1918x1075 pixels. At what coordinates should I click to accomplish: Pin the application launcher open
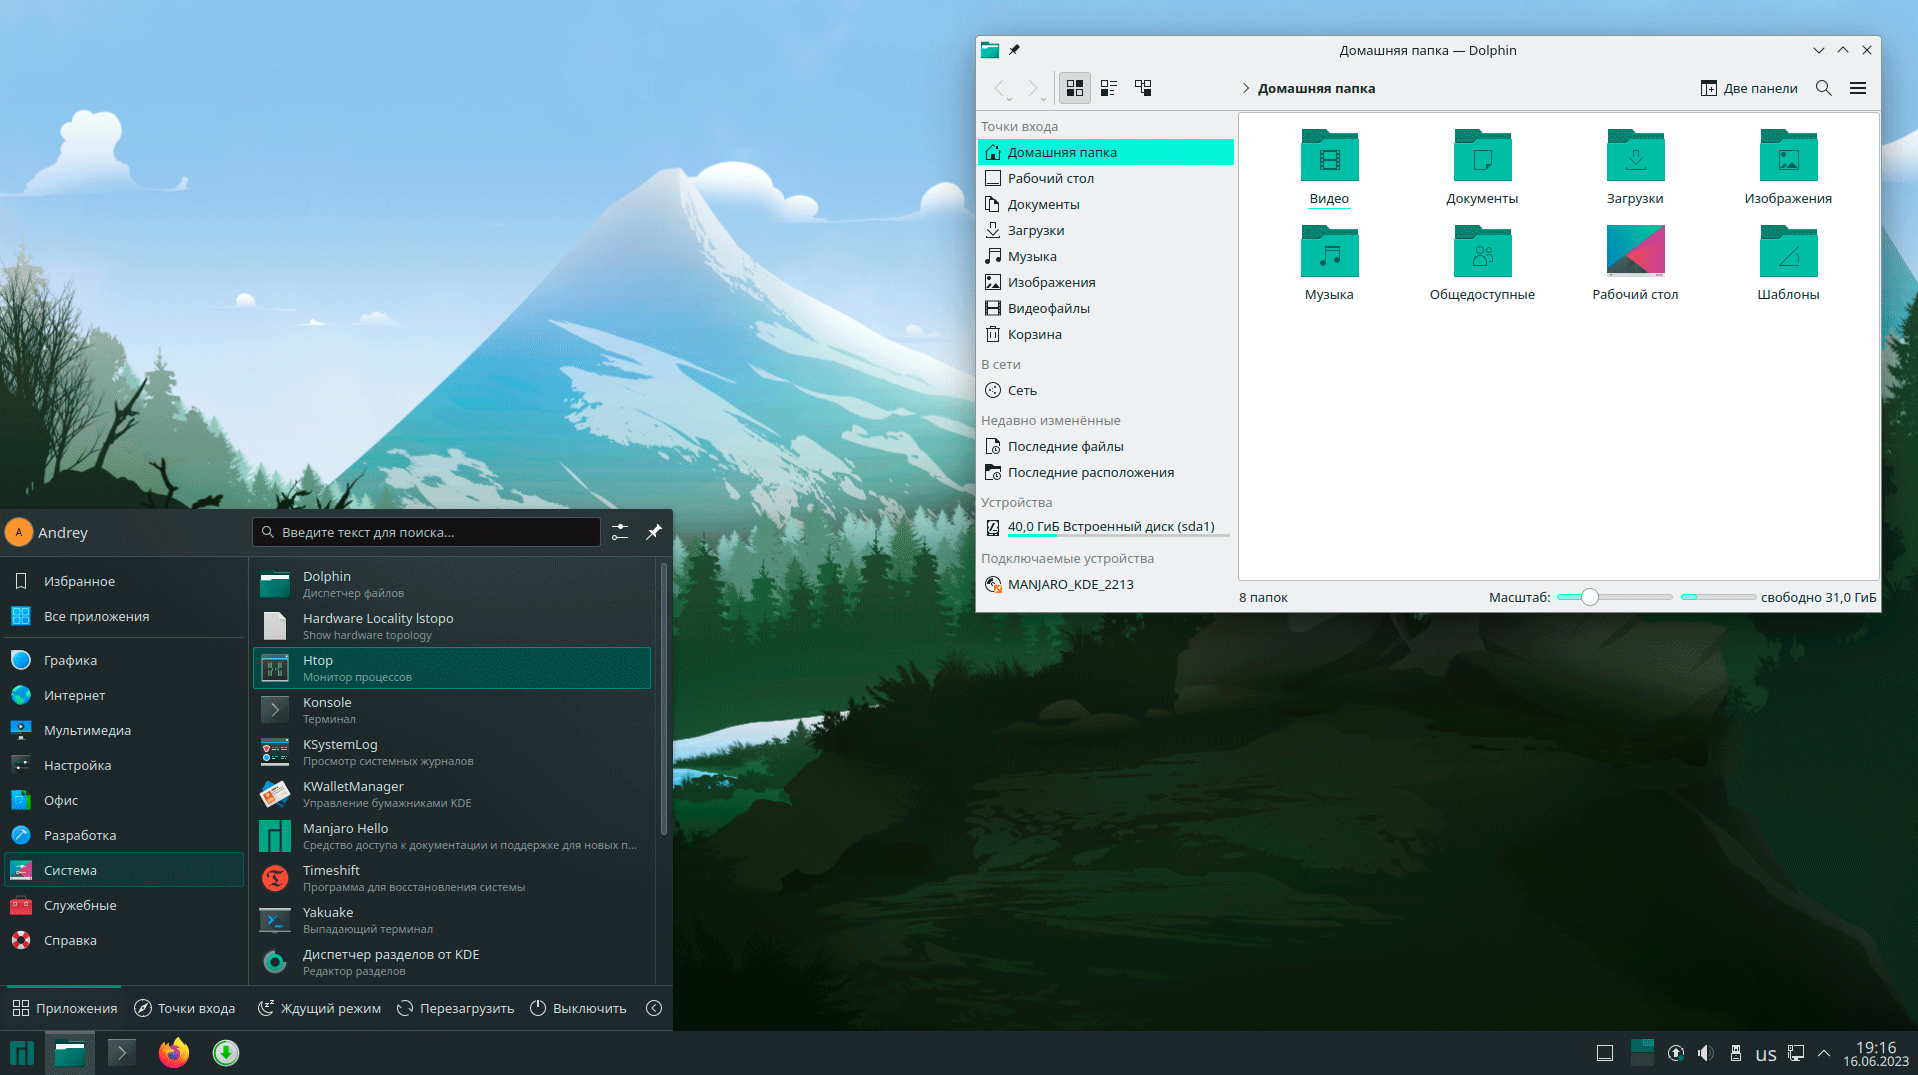pos(653,532)
